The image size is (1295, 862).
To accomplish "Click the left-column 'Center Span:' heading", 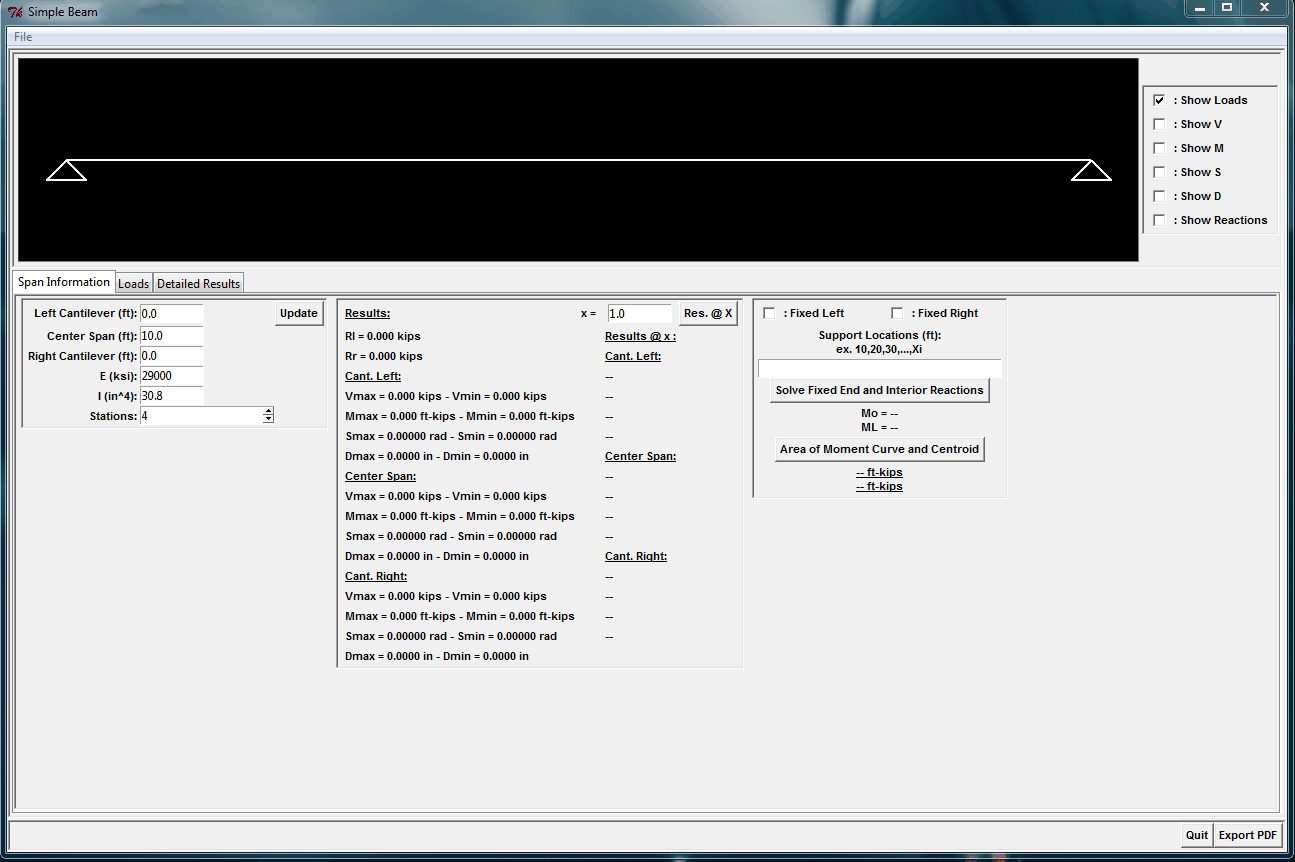I will tap(381, 476).
